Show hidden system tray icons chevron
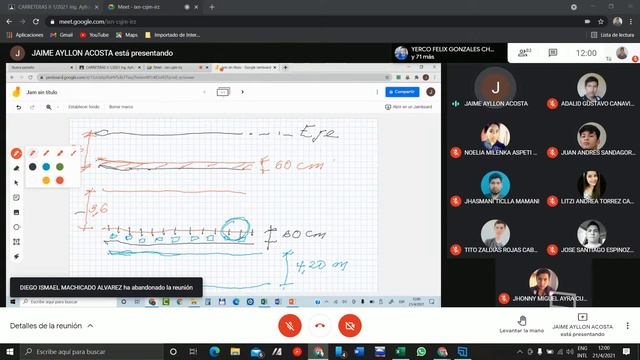This screenshot has height=360, width=640. click(520, 351)
